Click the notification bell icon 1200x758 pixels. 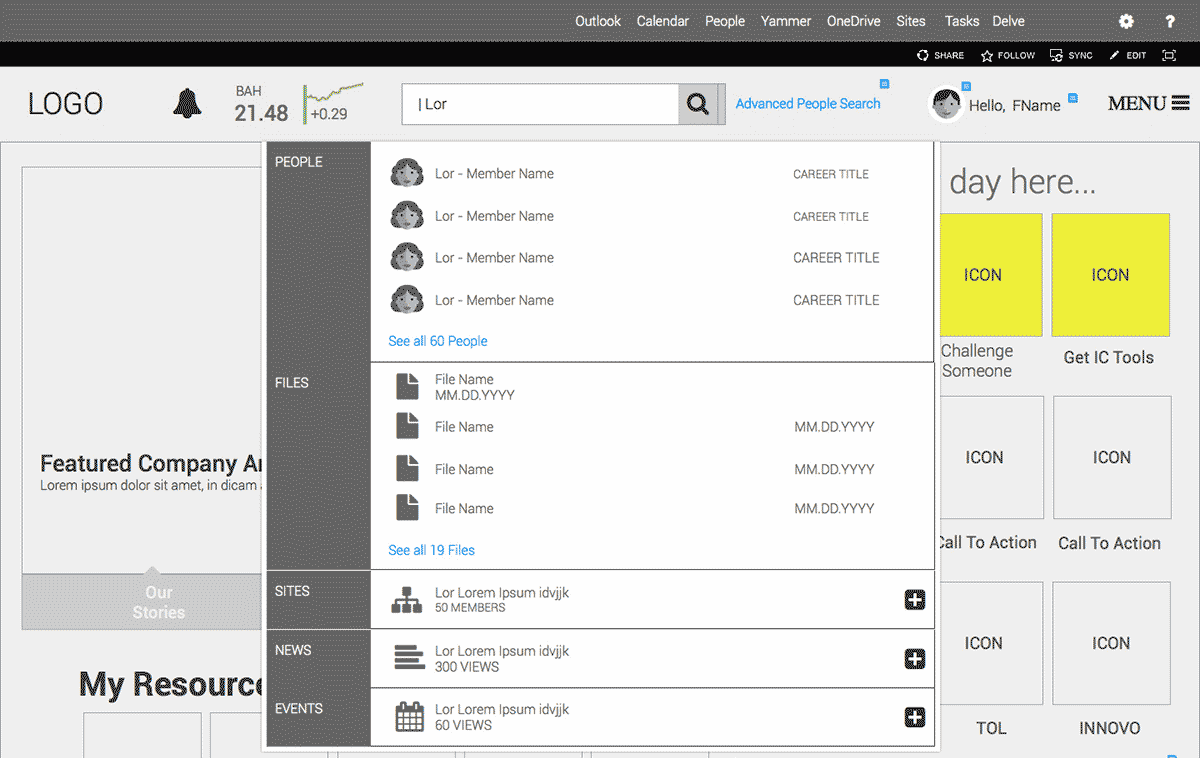tap(187, 103)
